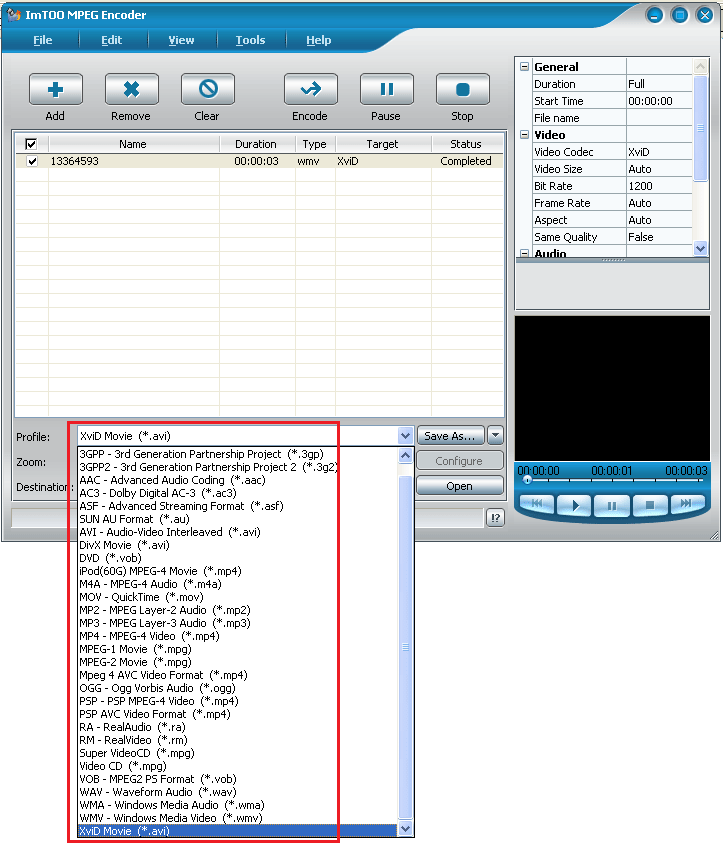
Task: Open the Profile combo box arrow
Action: click(x=405, y=435)
